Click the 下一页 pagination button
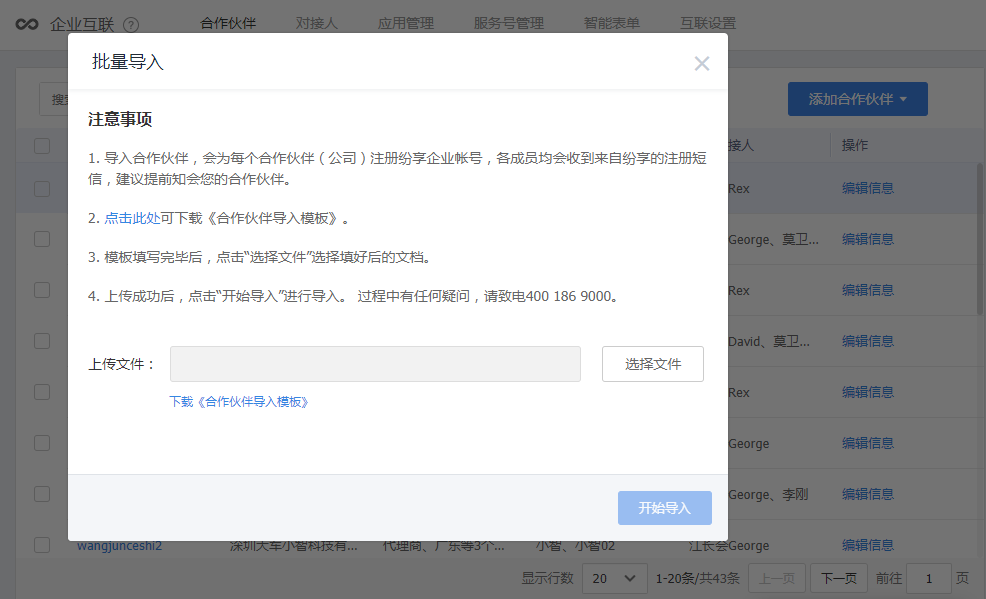 pyautogui.click(x=839, y=578)
